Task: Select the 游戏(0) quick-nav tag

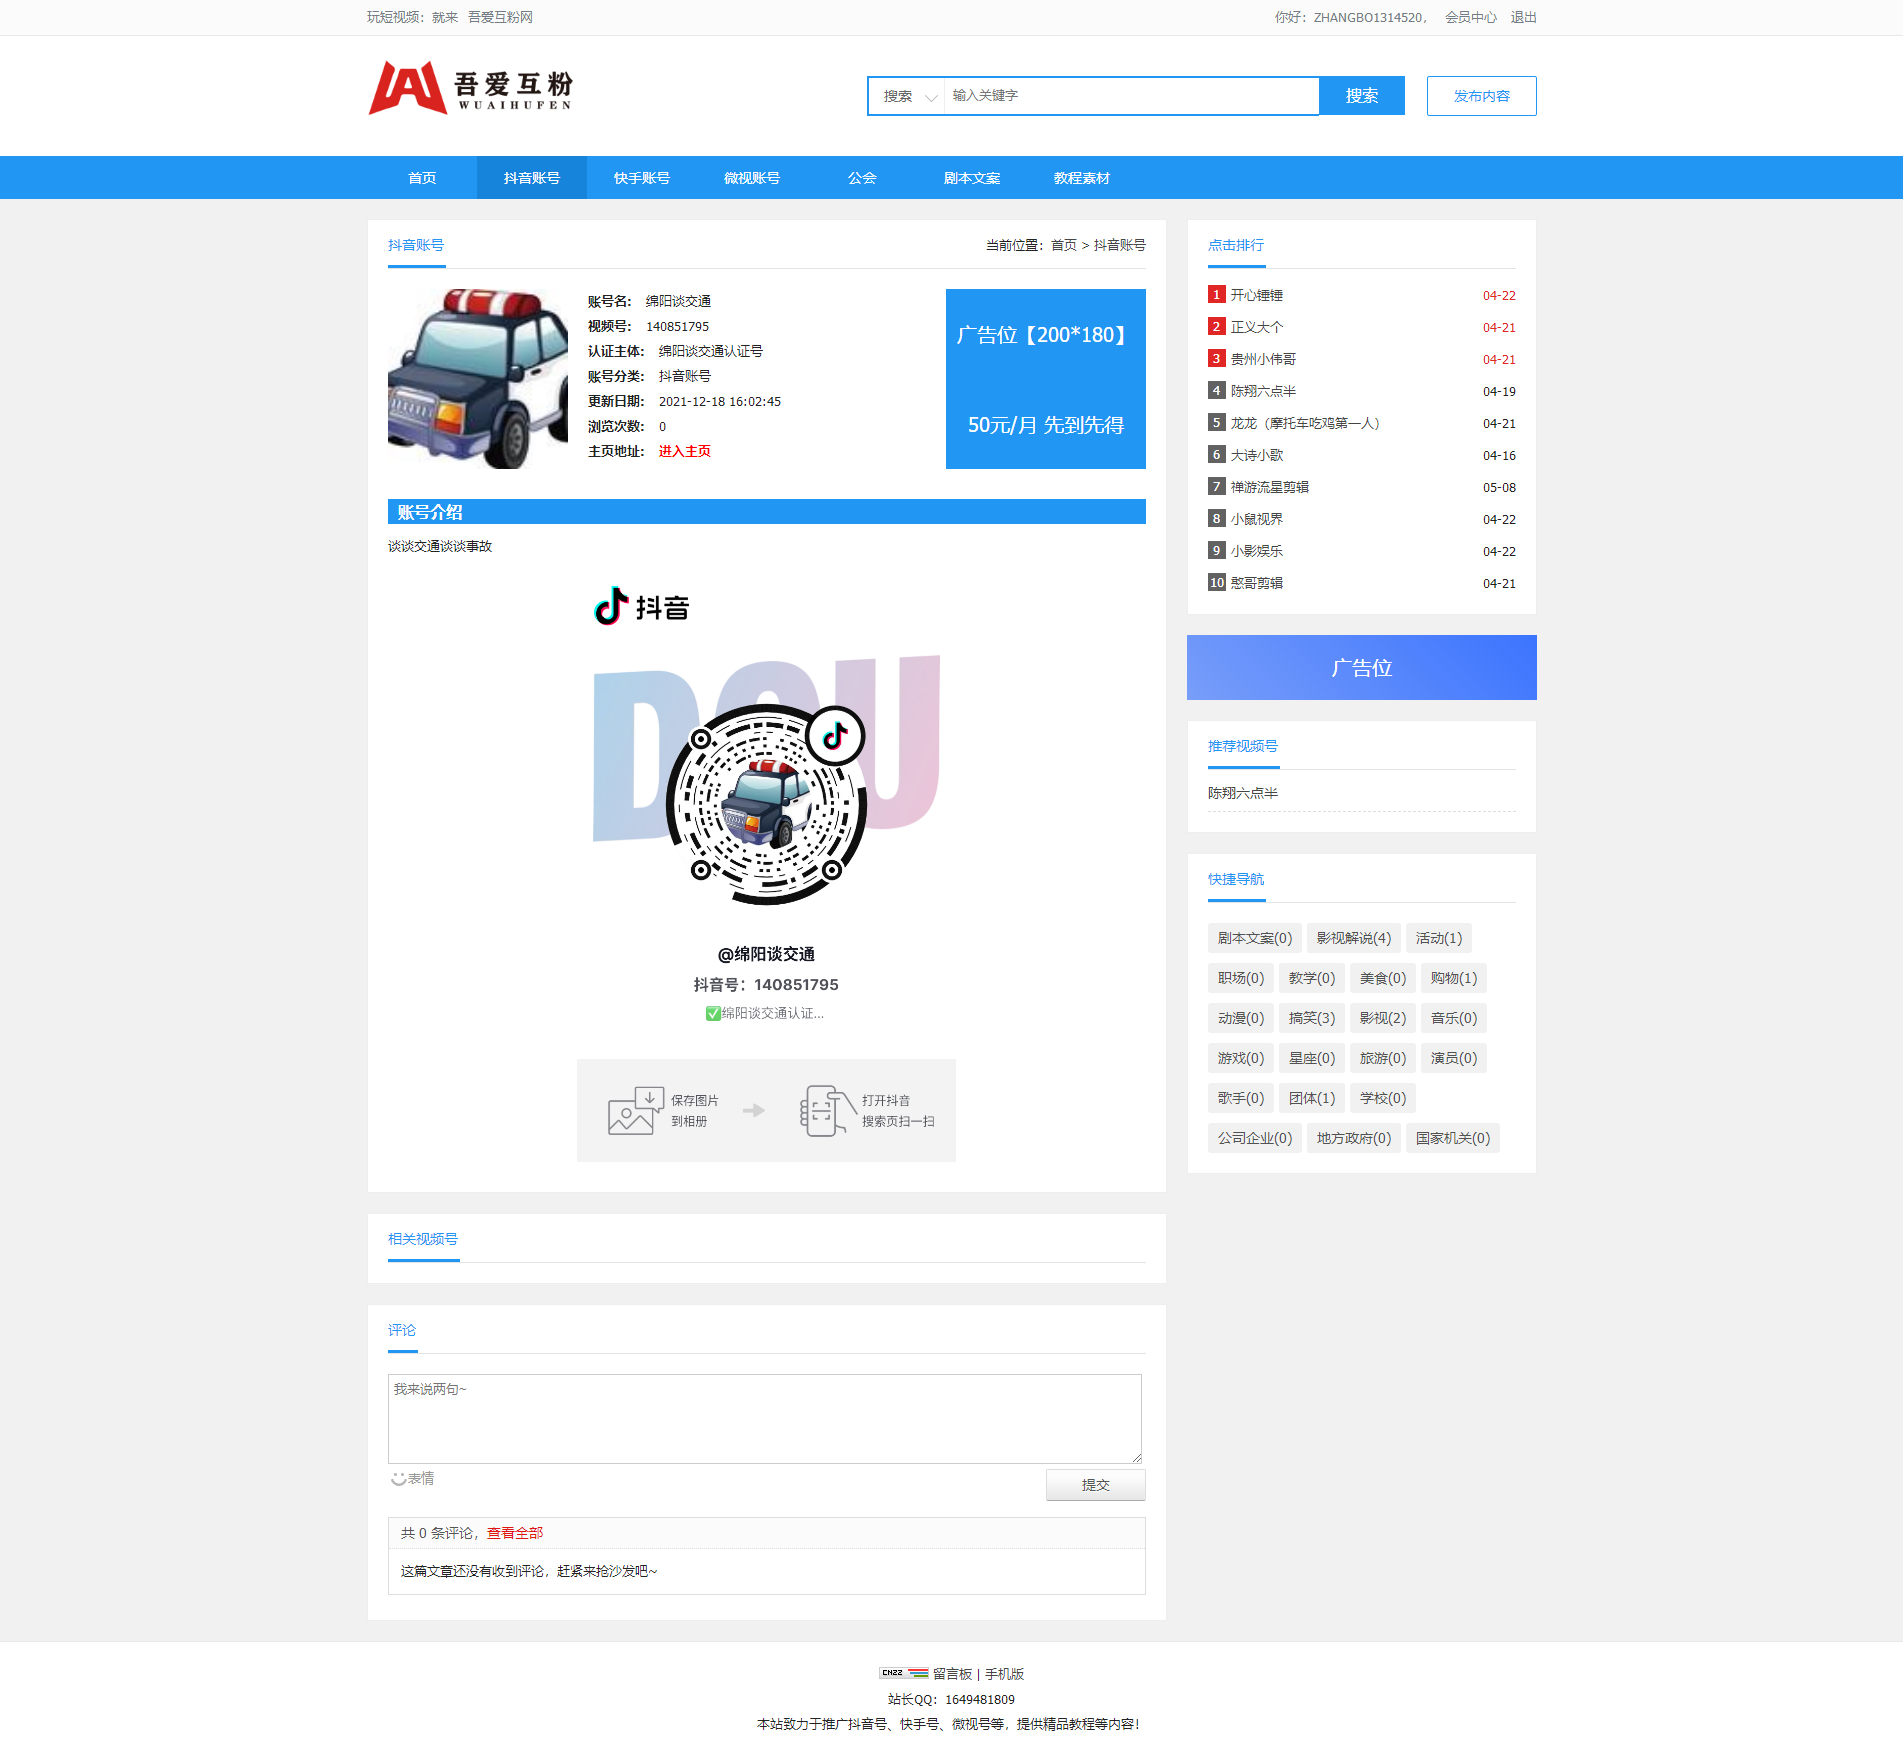Action: (x=1241, y=1058)
